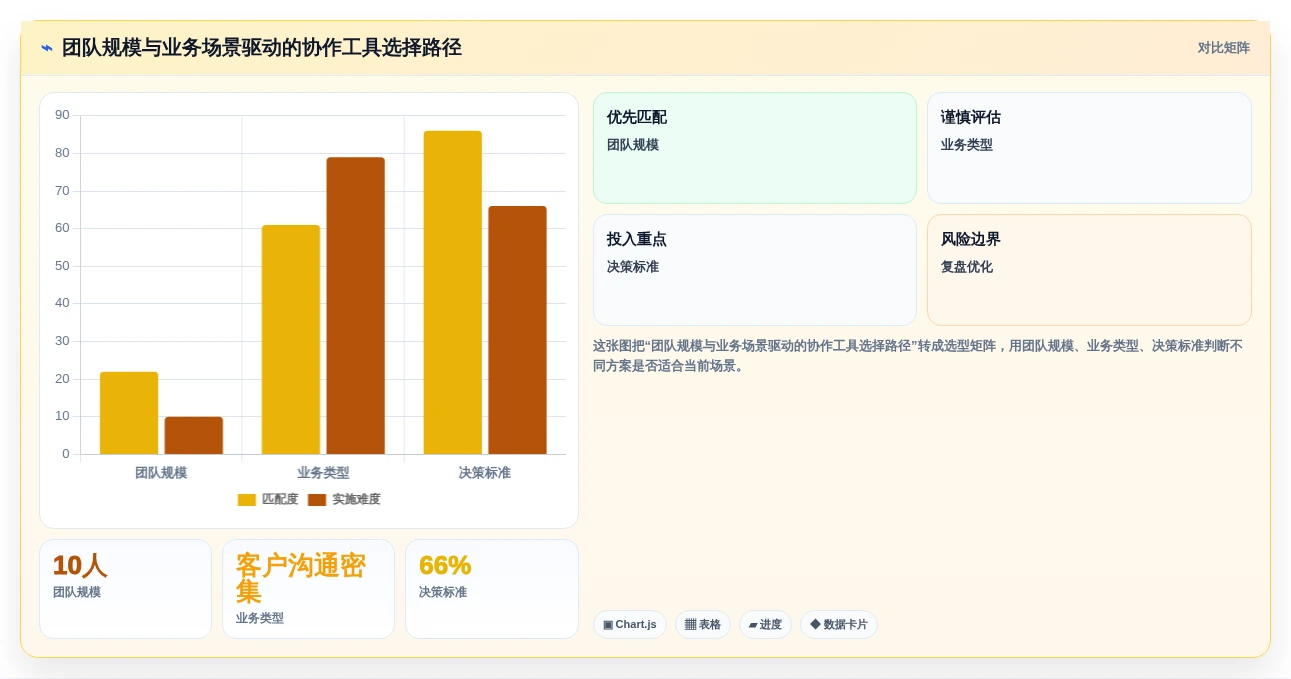Image resolution: width=1291 pixels, height=679 pixels.
Task: Select the 风险边界 card
Action: 1089,270
